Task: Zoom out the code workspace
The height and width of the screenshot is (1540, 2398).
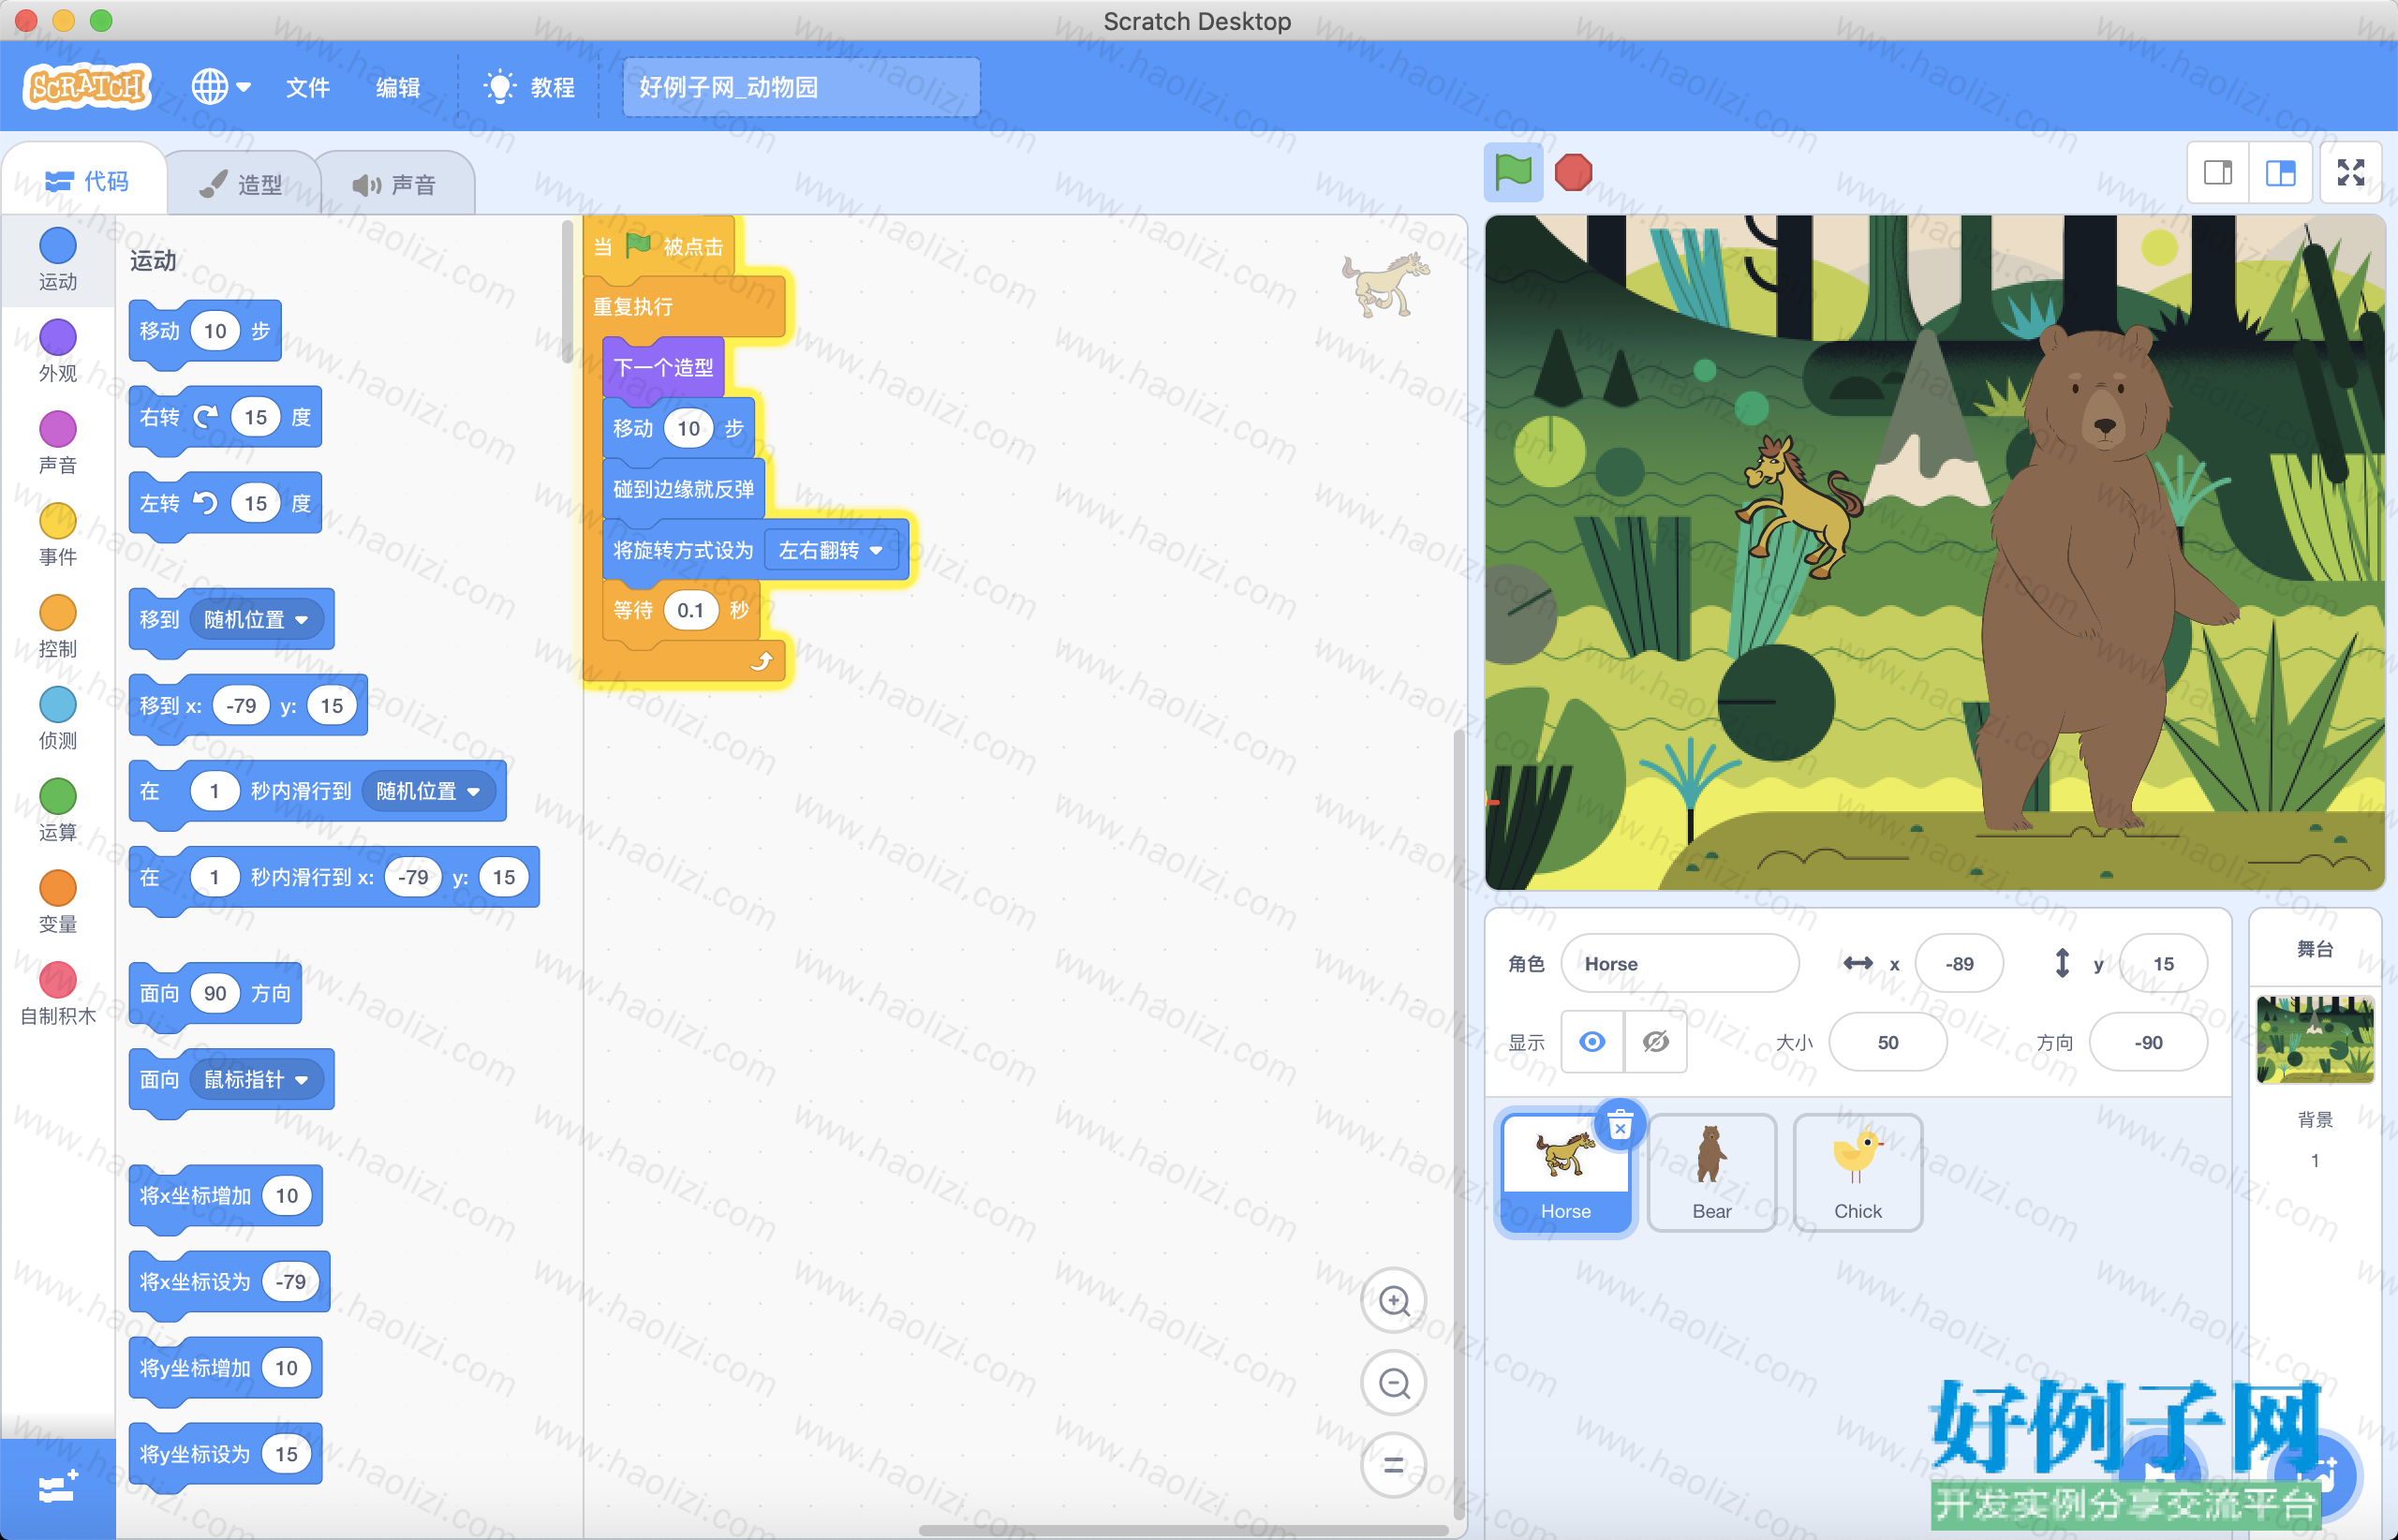Action: (x=1394, y=1383)
